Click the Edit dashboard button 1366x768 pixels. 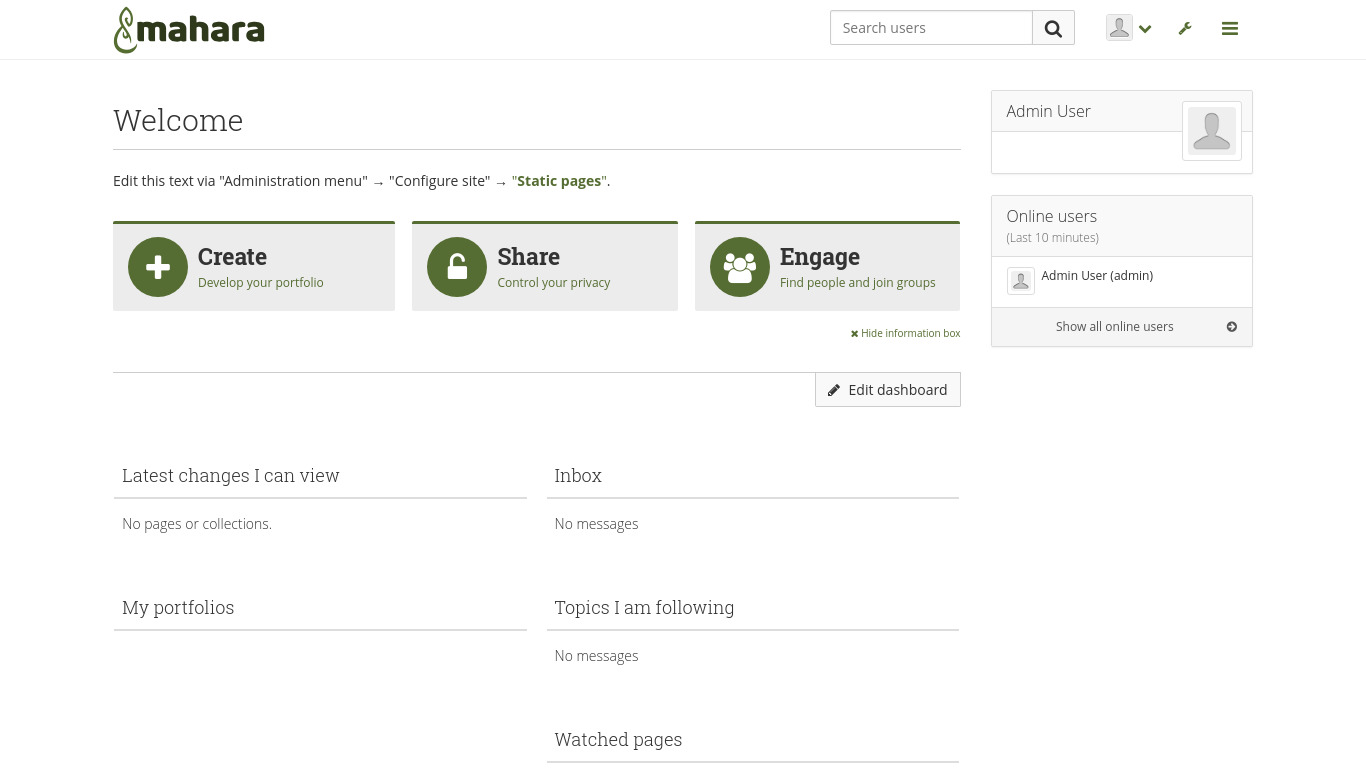pyautogui.click(x=888, y=390)
